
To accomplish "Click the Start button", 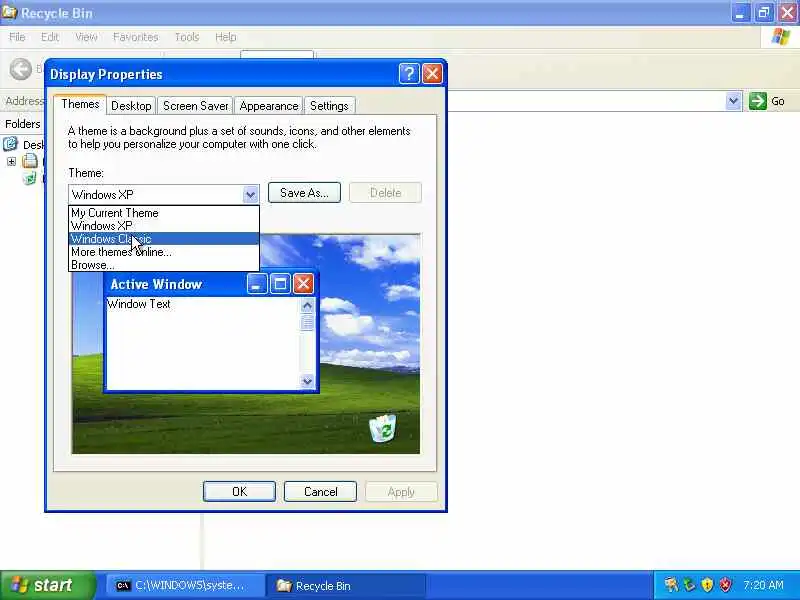I will [47, 585].
